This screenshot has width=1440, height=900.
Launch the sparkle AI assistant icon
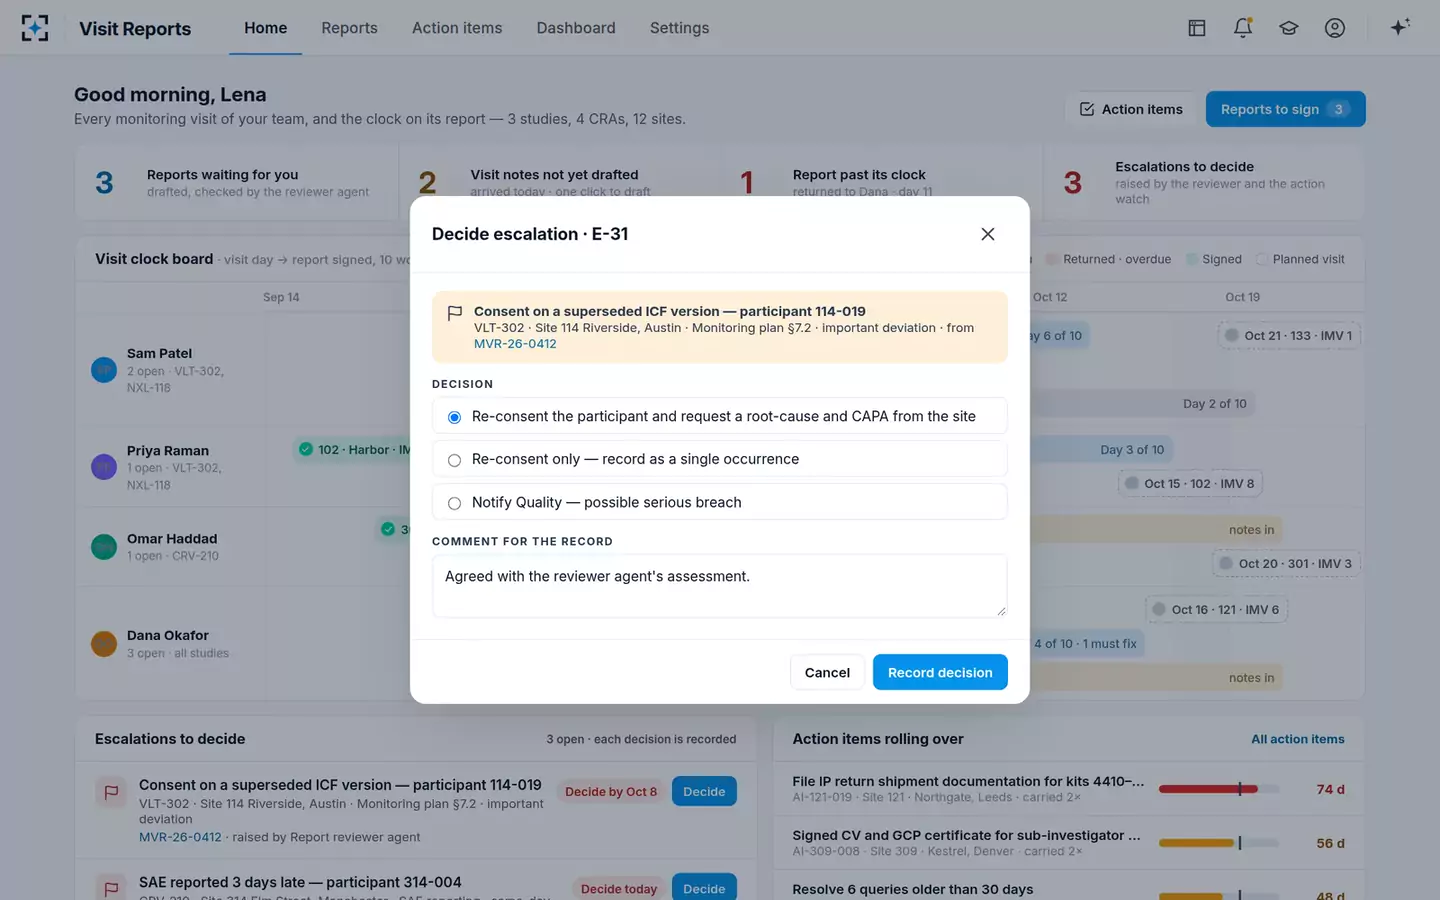1400,27
